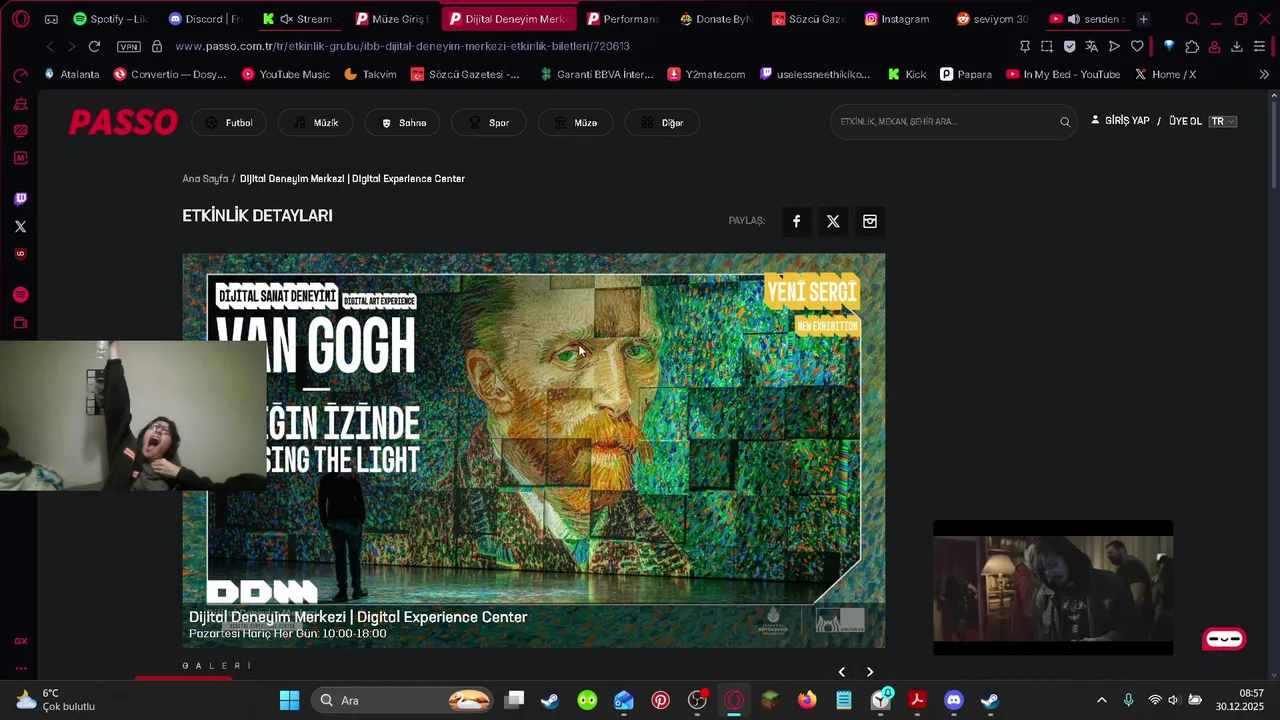This screenshot has width=1280, height=720.
Task: Go to Ana Sayfa breadcrumb
Action: (205, 179)
